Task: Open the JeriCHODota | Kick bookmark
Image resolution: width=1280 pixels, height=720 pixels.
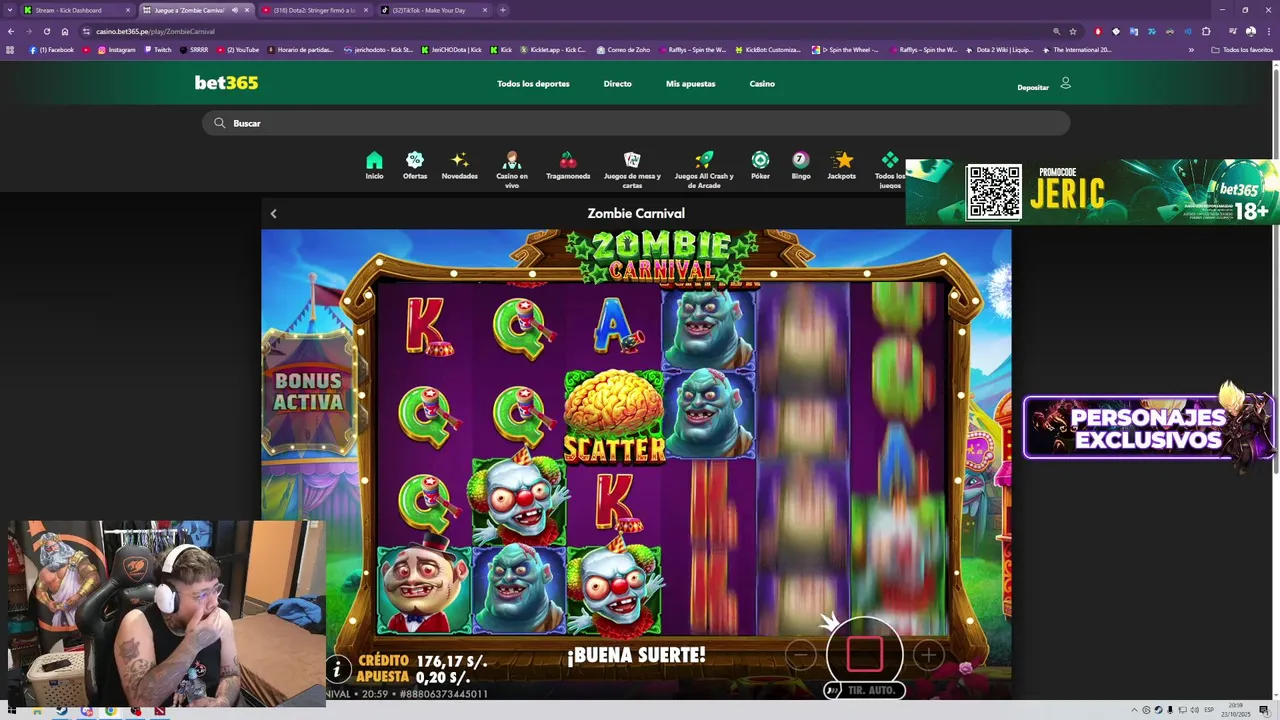Action: (451, 49)
